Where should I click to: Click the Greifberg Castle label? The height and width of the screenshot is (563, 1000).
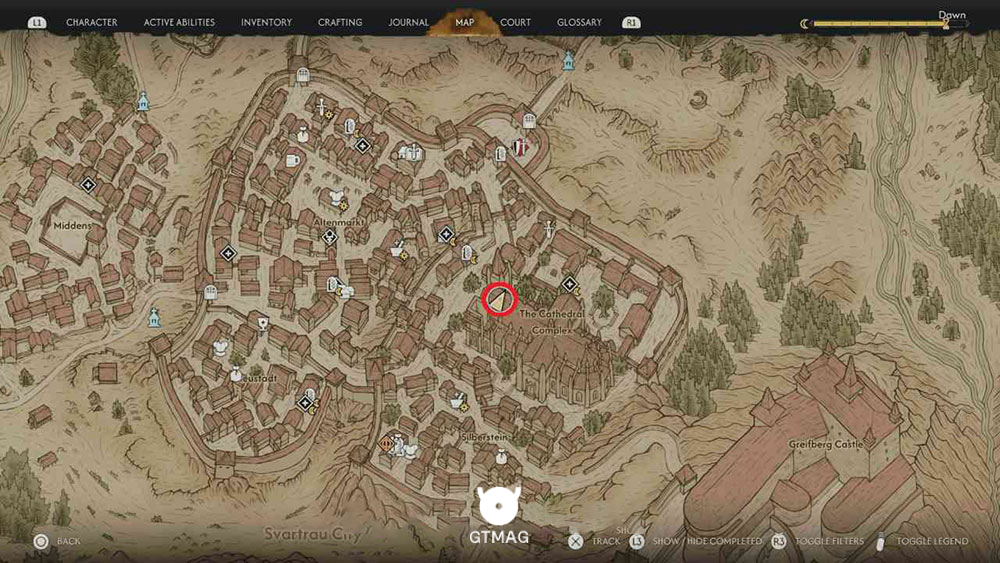pos(825,444)
